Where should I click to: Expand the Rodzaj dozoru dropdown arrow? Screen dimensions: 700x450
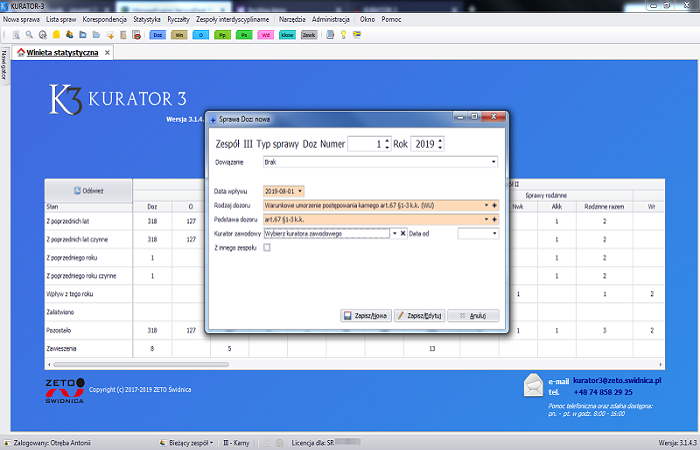coord(487,205)
